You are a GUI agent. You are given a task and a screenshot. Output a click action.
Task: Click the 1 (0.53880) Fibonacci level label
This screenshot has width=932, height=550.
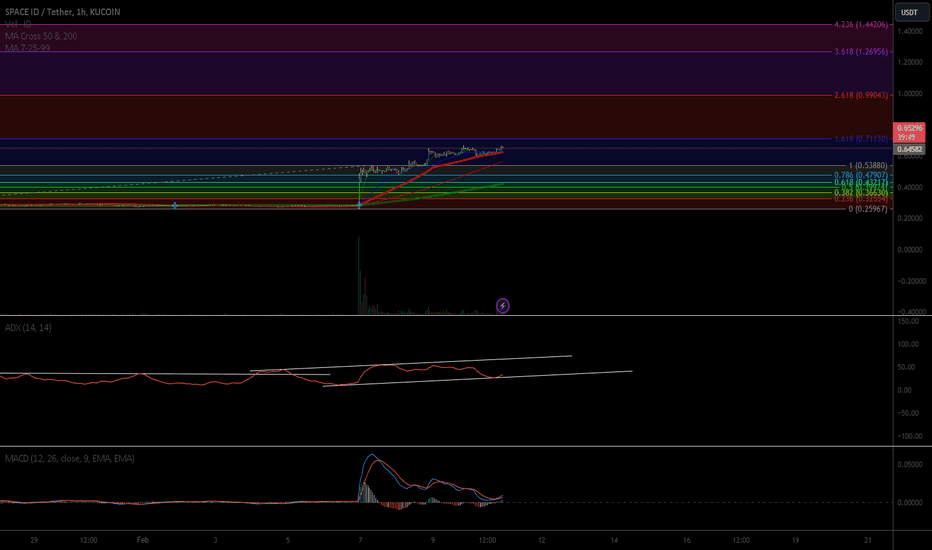pyautogui.click(x=868, y=165)
